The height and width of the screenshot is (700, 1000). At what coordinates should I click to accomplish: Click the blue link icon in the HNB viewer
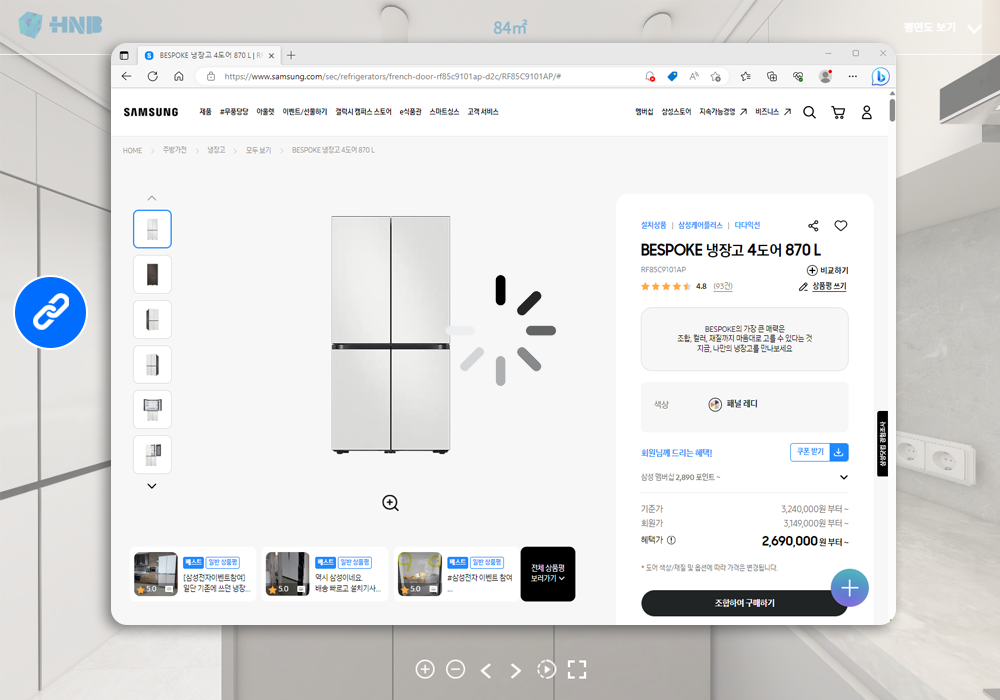pyautogui.click(x=50, y=312)
